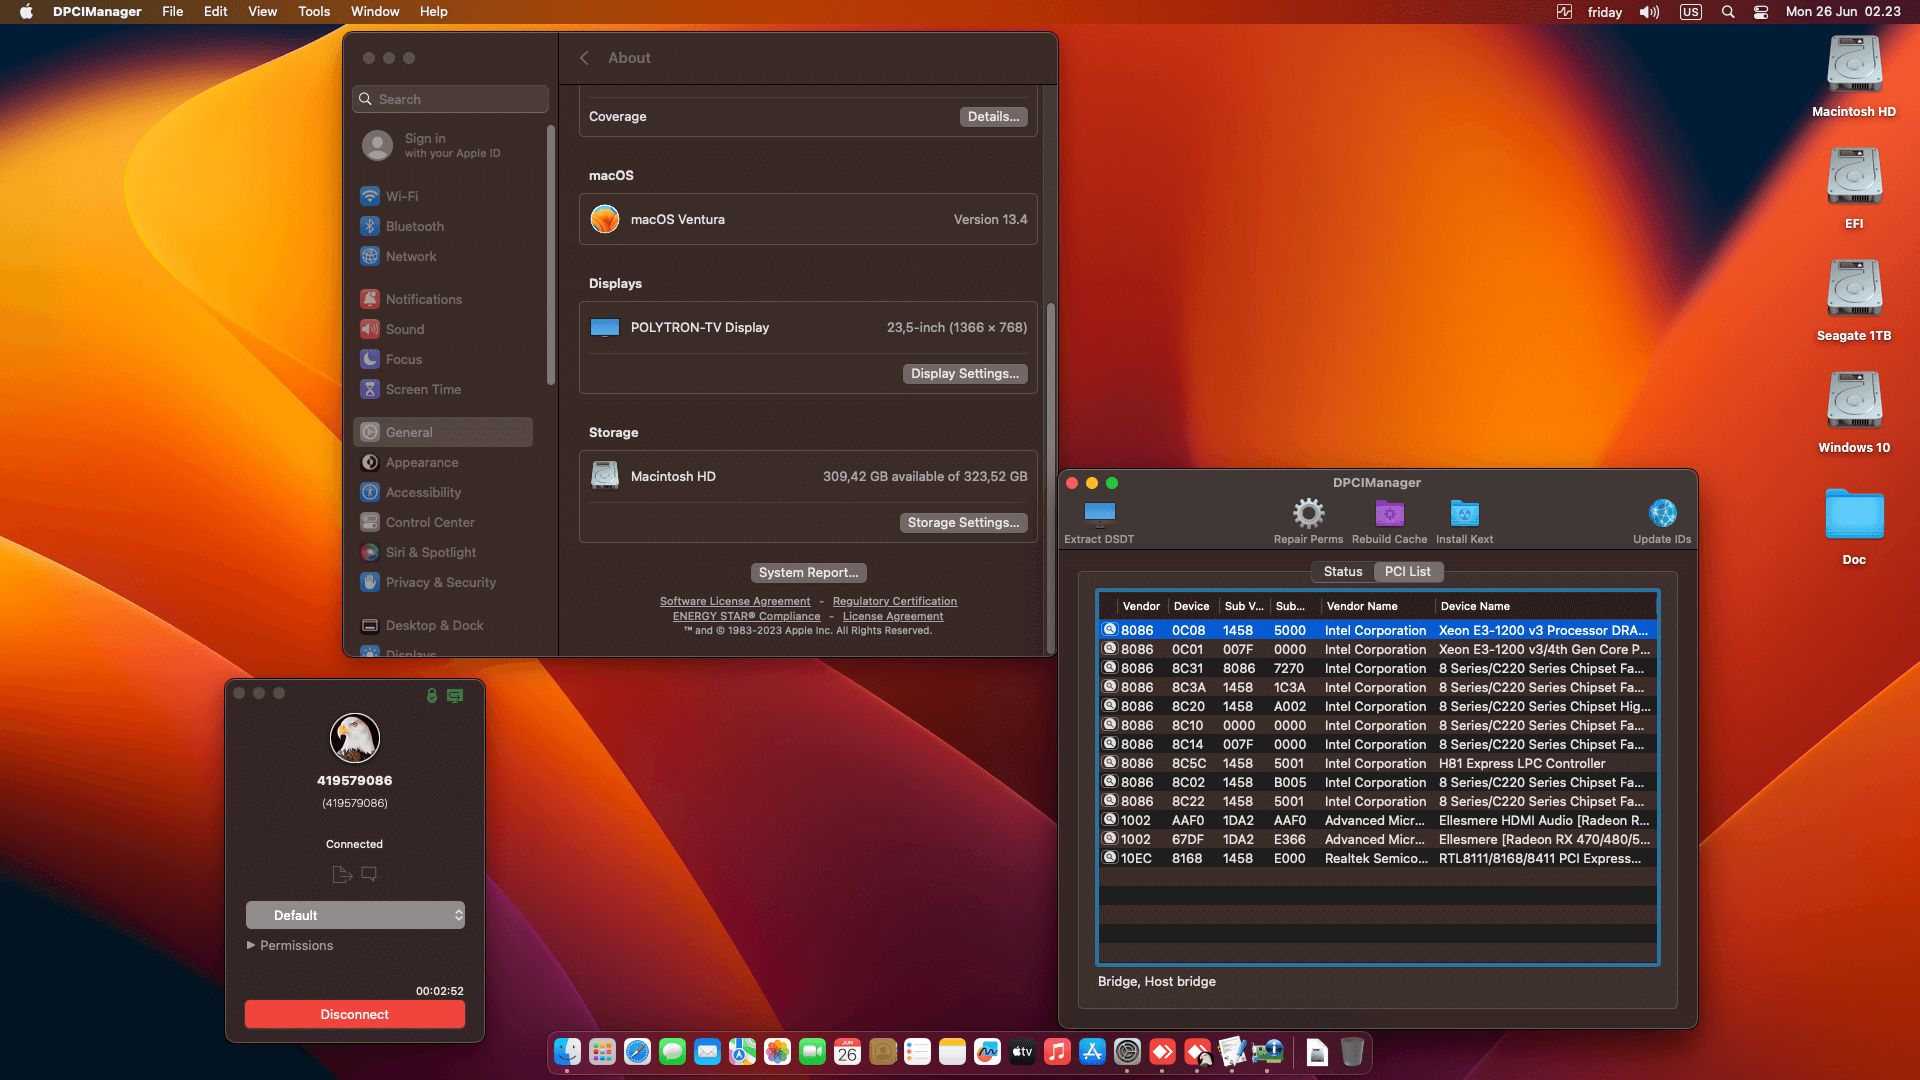Image resolution: width=1920 pixels, height=1080 pixels.
Task: Select Appearance in System Settings sidebar
Action: pyautogui.click(x=421, y=462)
